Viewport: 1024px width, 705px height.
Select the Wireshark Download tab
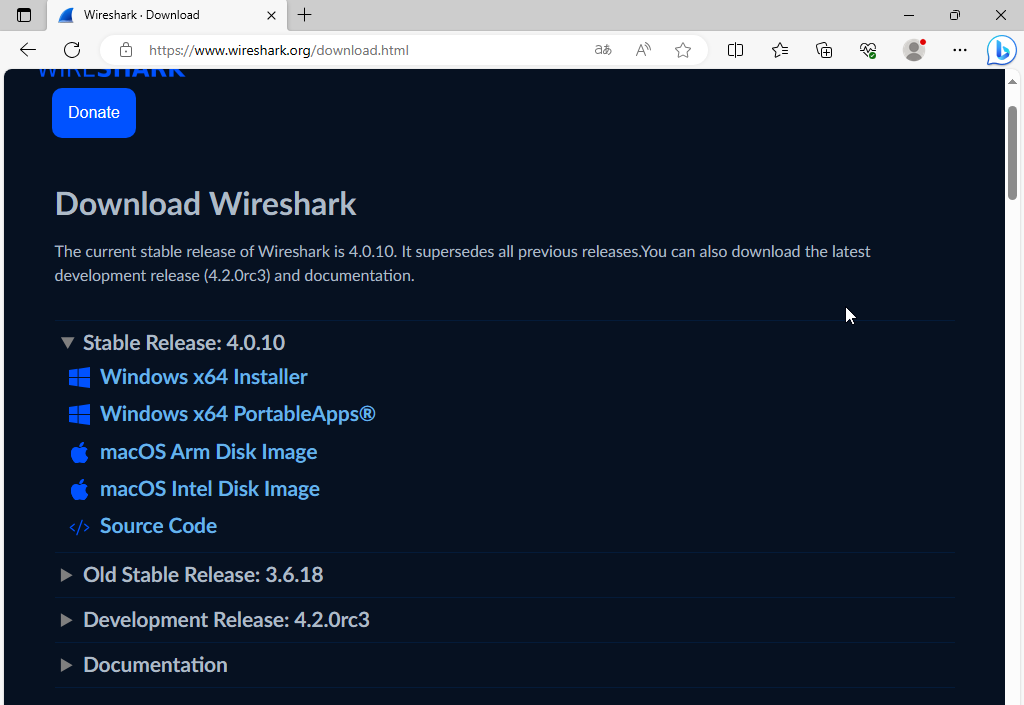(x=167, y=15)
